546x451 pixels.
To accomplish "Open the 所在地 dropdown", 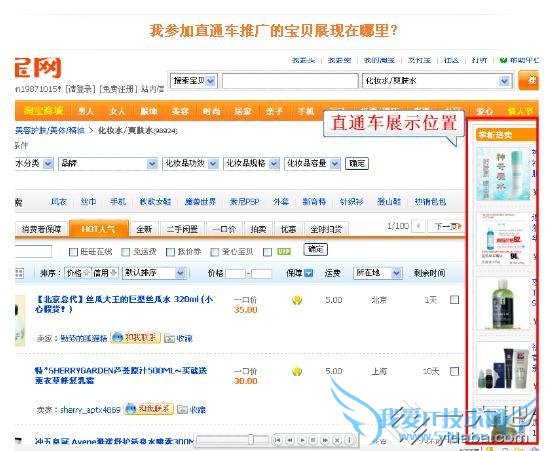I will 378,273.
